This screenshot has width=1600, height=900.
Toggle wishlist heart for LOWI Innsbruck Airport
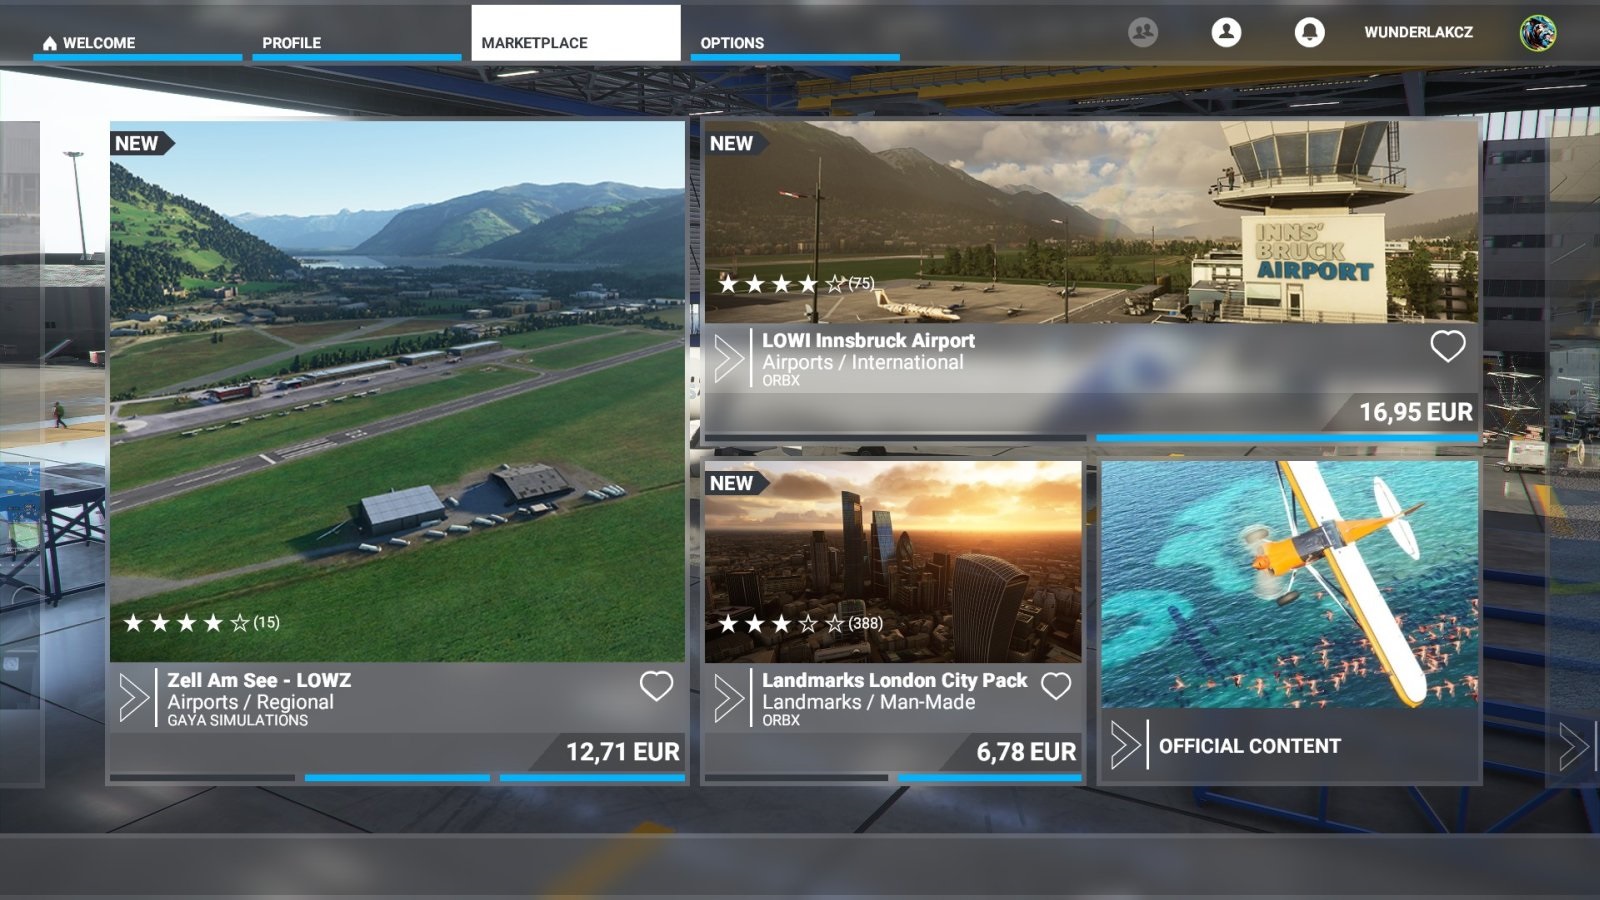1447,346
